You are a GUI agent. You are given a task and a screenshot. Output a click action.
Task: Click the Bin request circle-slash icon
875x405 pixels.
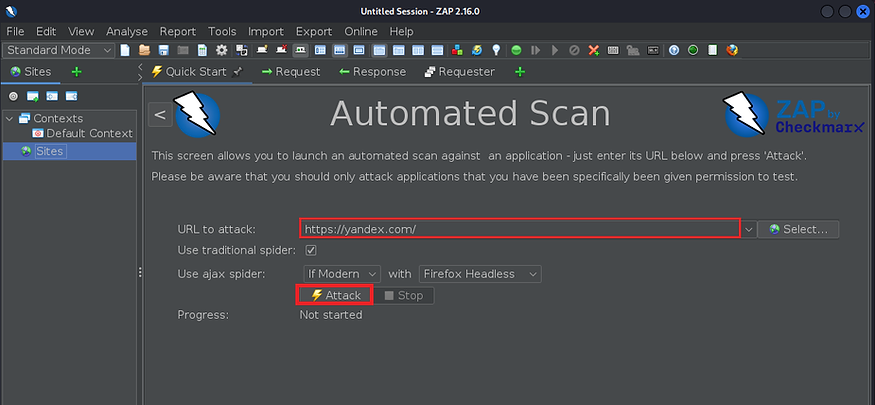[x=574, y=50]
